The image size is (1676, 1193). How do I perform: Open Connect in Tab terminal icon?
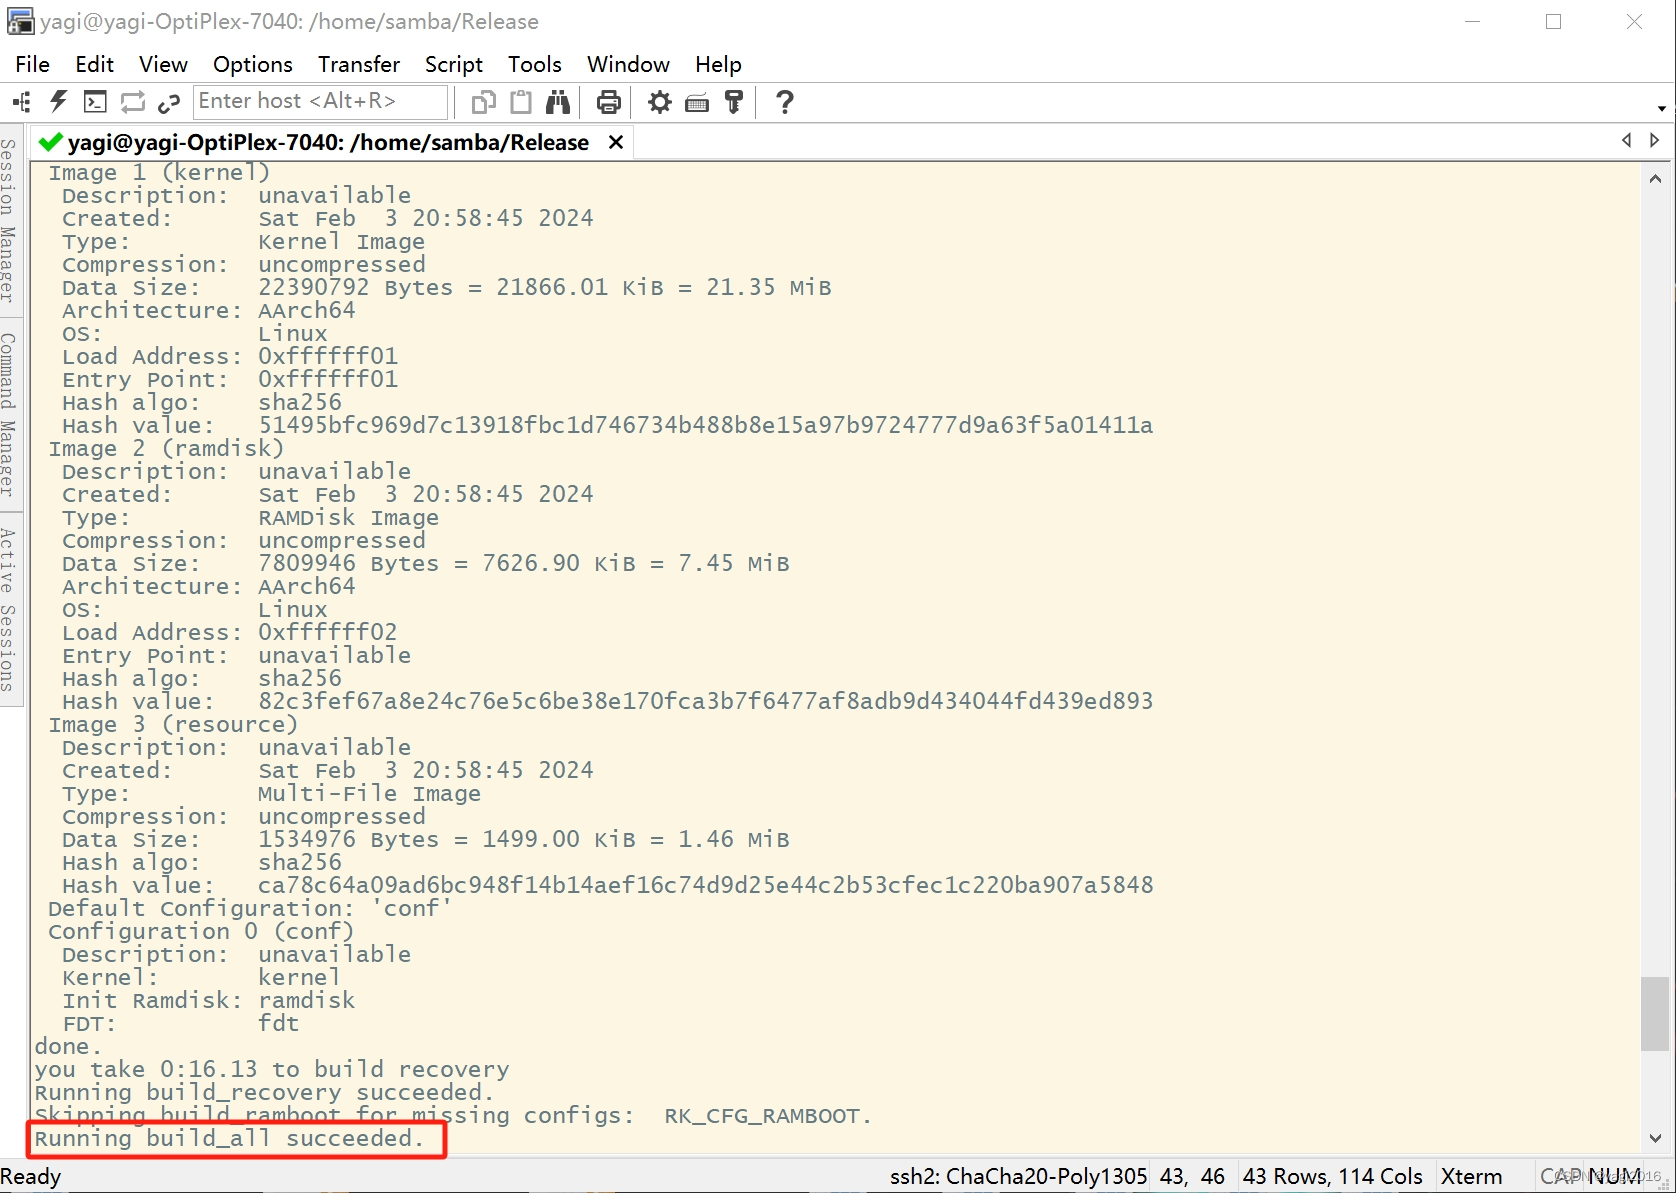coord(95,102)
